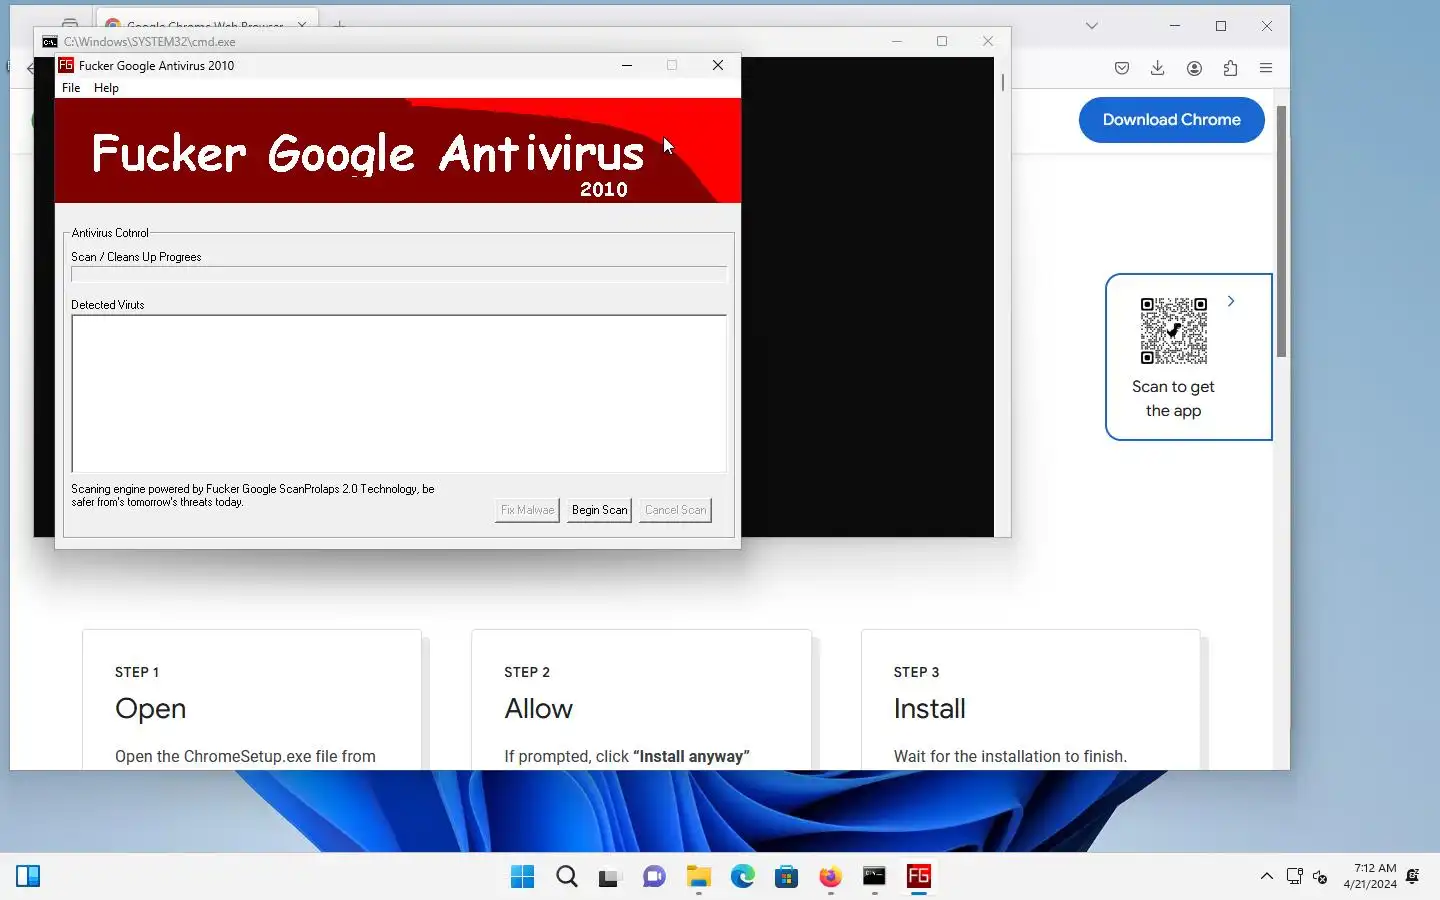Click the Fucker Google Antivirus title bar icon
Viewport: 1440px width, 900px height.
tap(66, 65)
